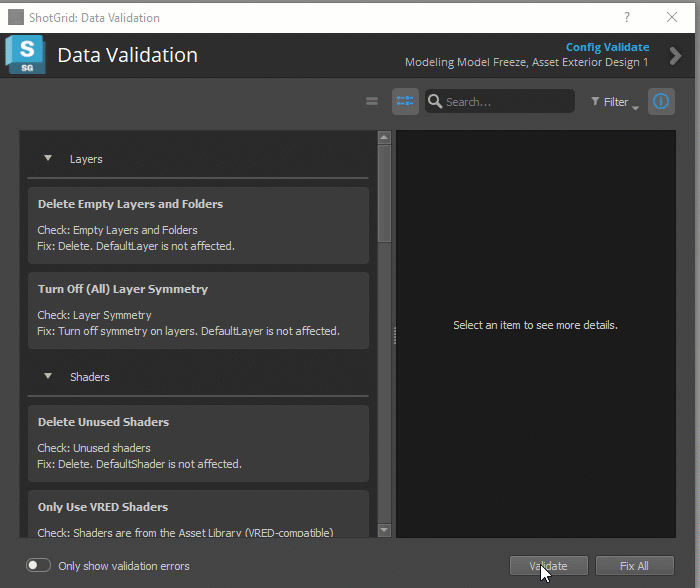
Task: Click the Validate button
Action: click(549, 566)
